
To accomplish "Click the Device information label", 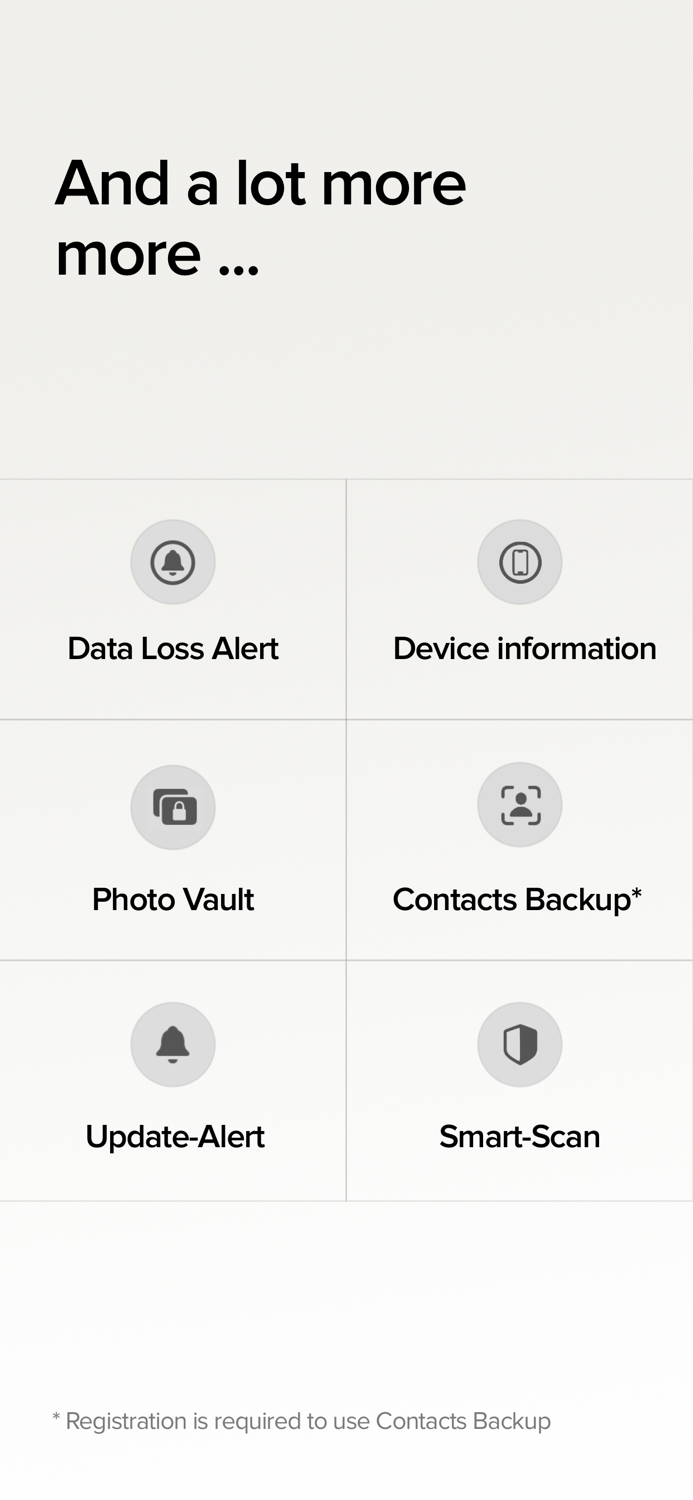I will (524, 648).
